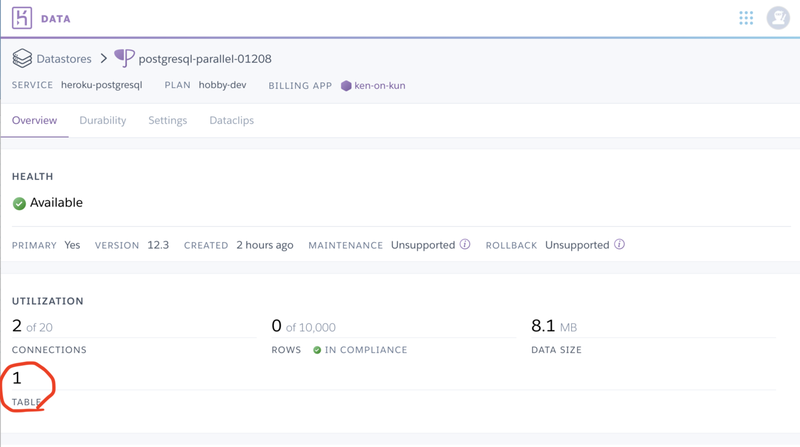Click the breadcrumb chevron after Datastores

[x=104, y=58]
